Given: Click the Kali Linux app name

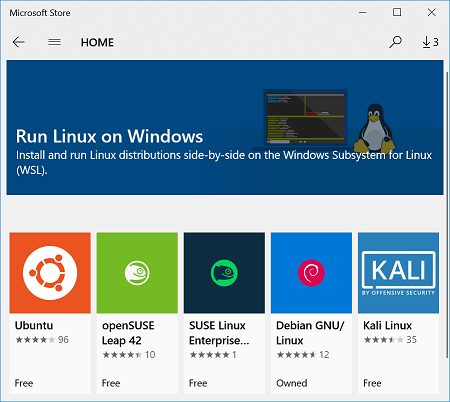Looking at the screenshot, I should (x=388, y=325).
